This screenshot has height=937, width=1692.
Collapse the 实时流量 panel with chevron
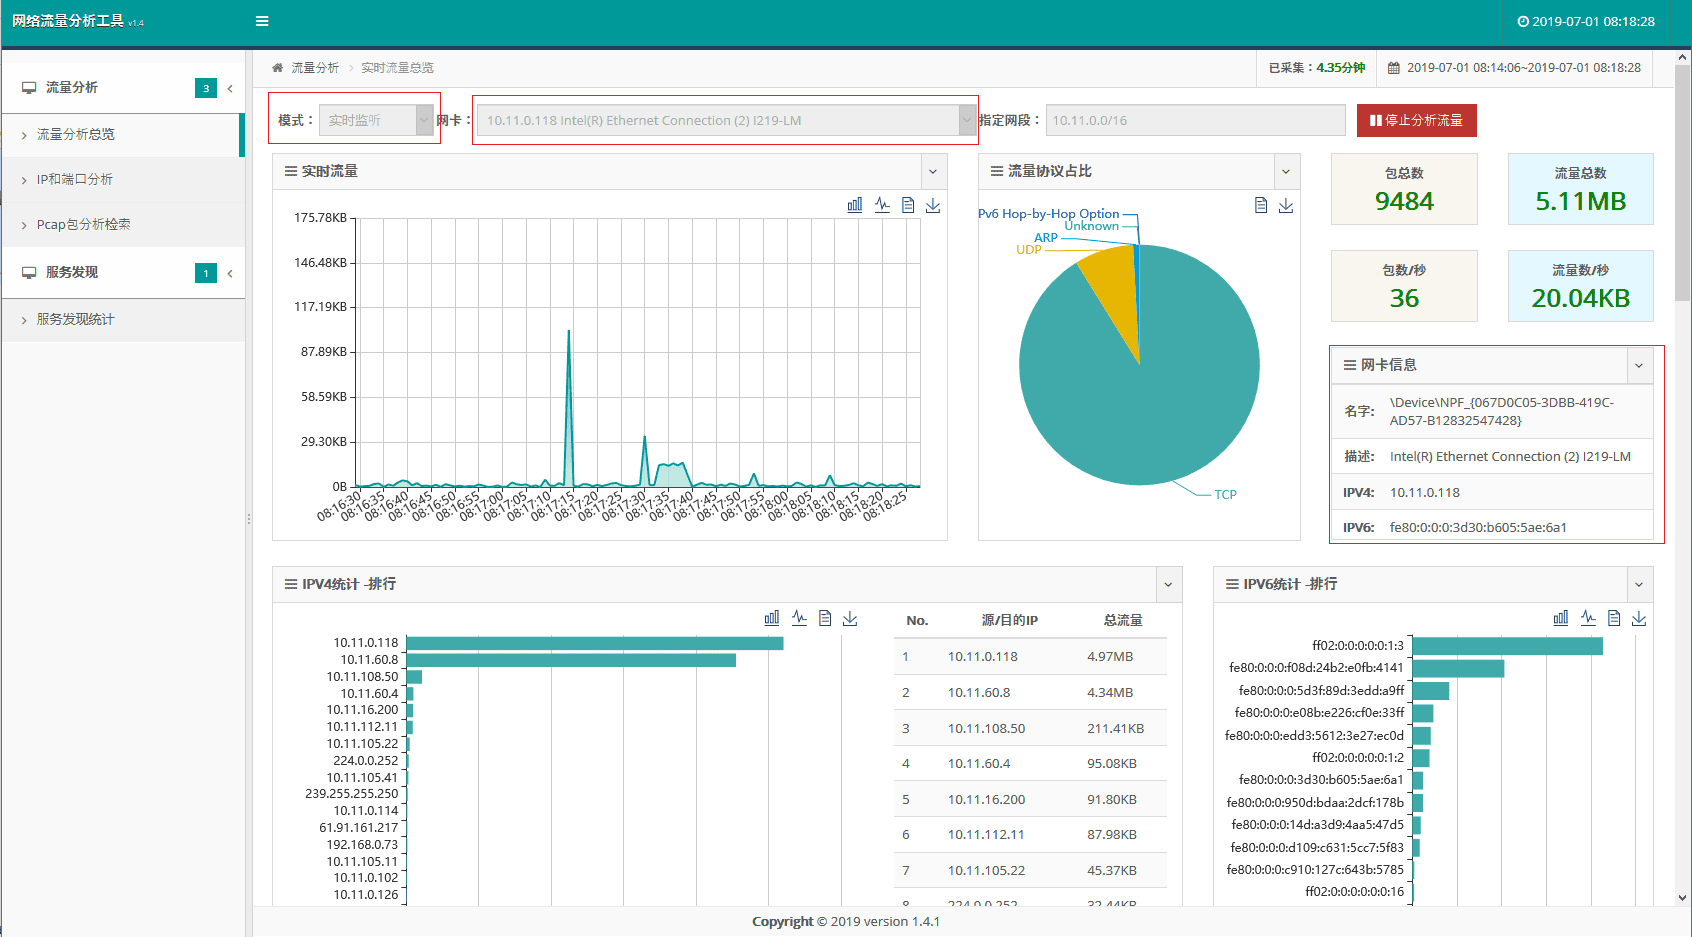pos(933,172)
